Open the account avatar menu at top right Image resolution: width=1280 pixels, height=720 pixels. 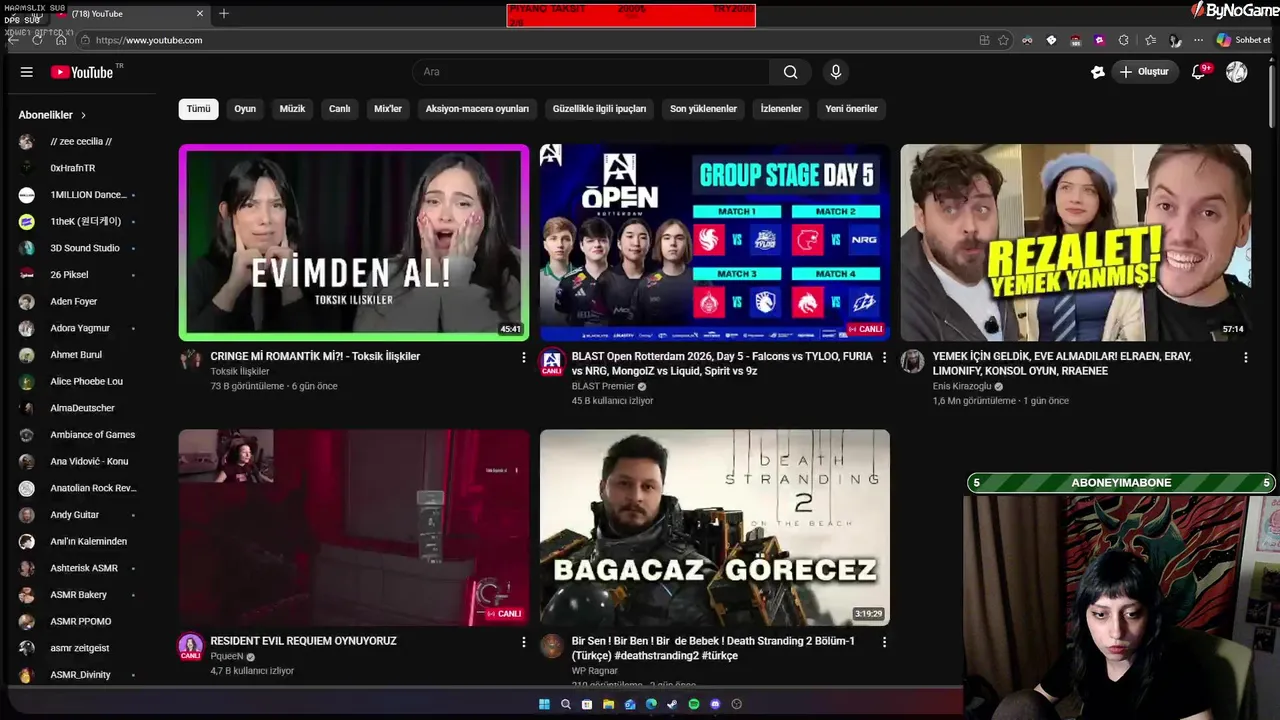pos(1237,72)
